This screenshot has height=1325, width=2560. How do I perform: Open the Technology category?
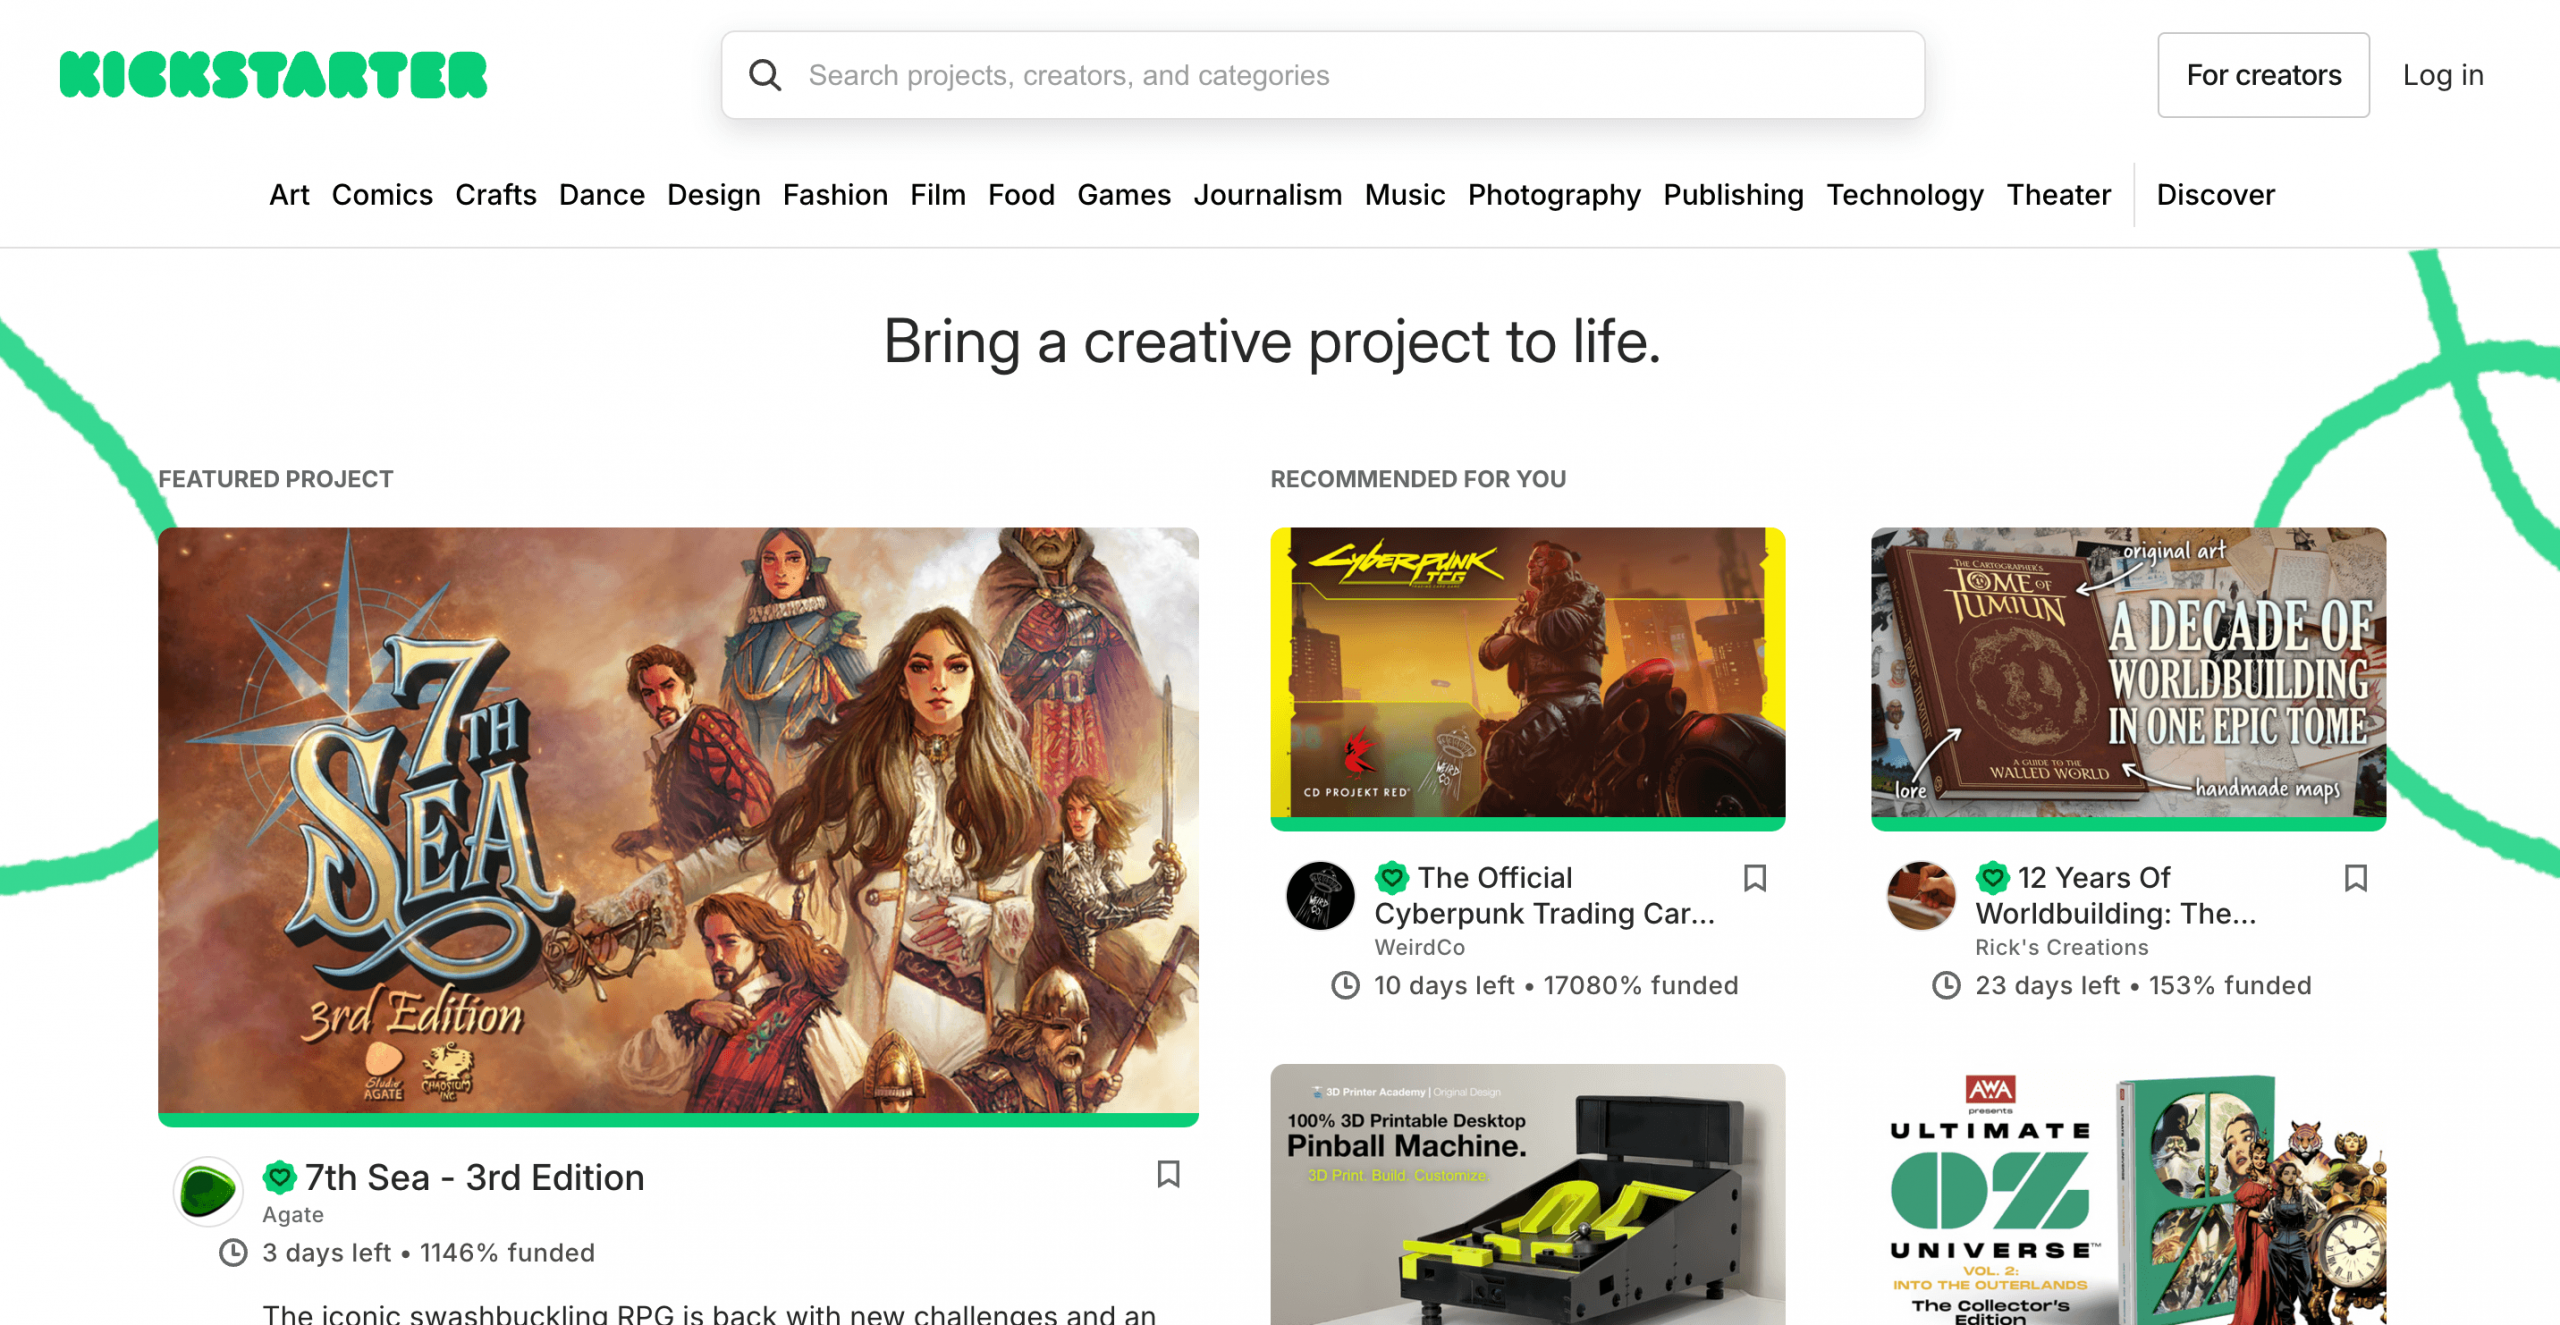(x=1905, y=195)
